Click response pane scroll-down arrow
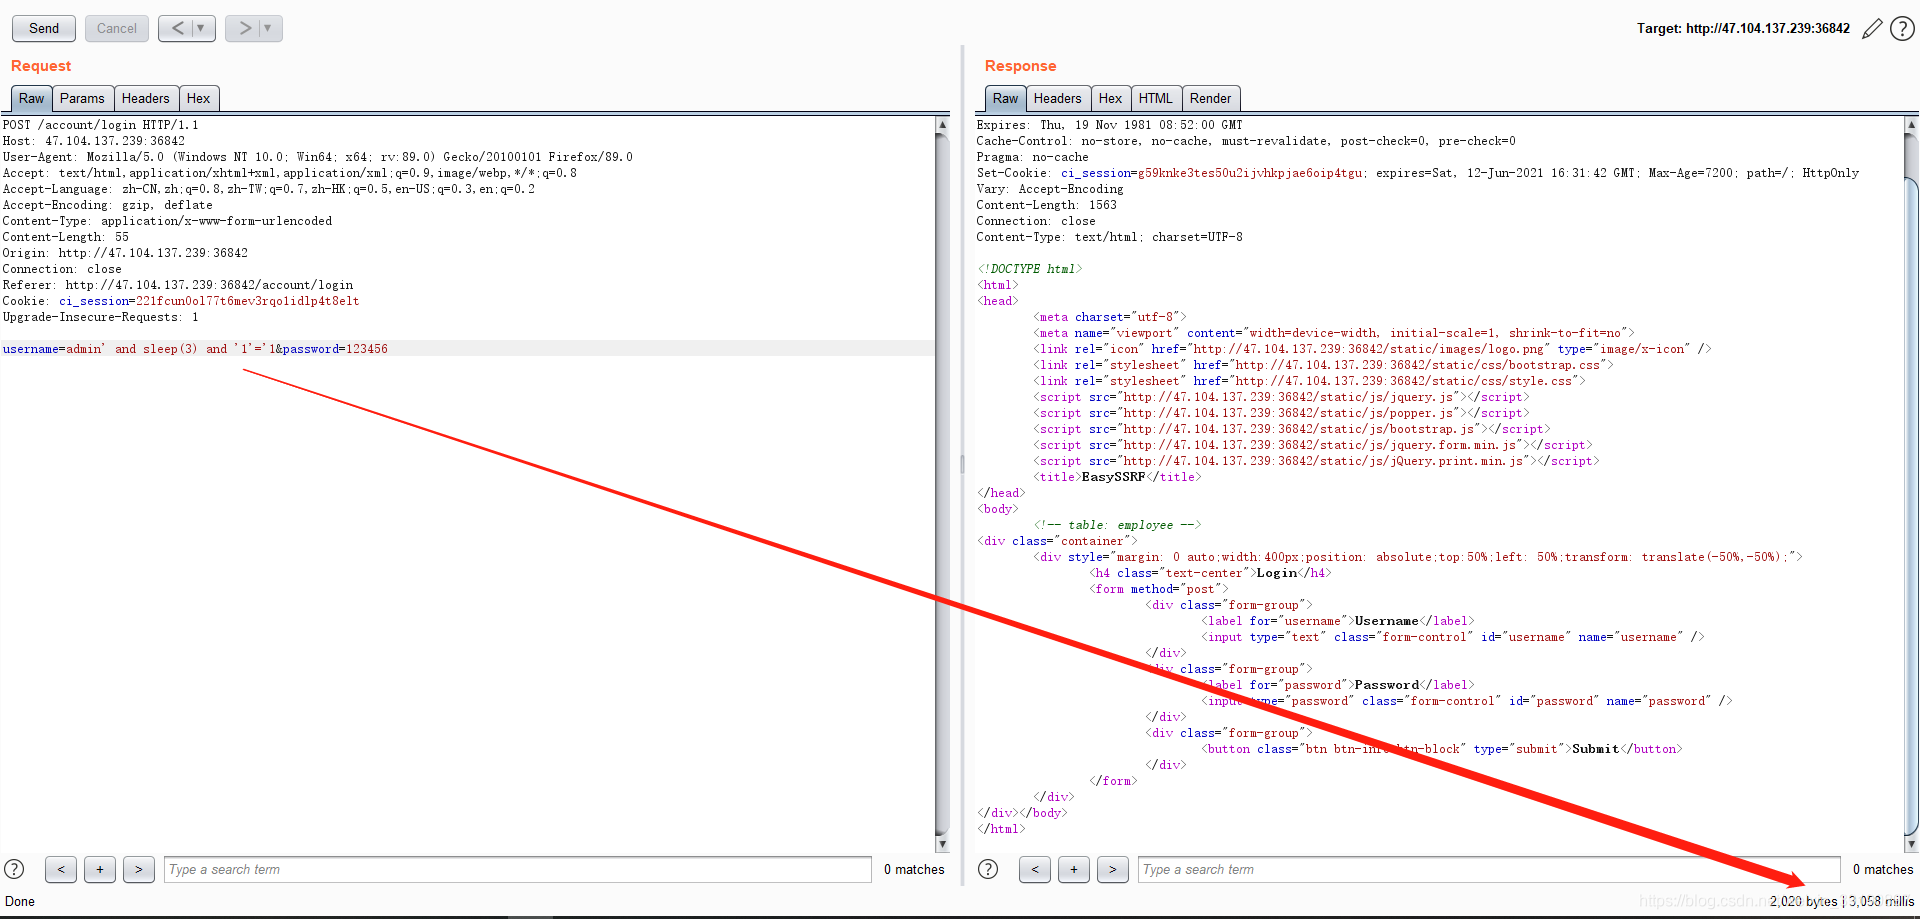Viewport: 1920px width, 919px height. coord(1912,844)
